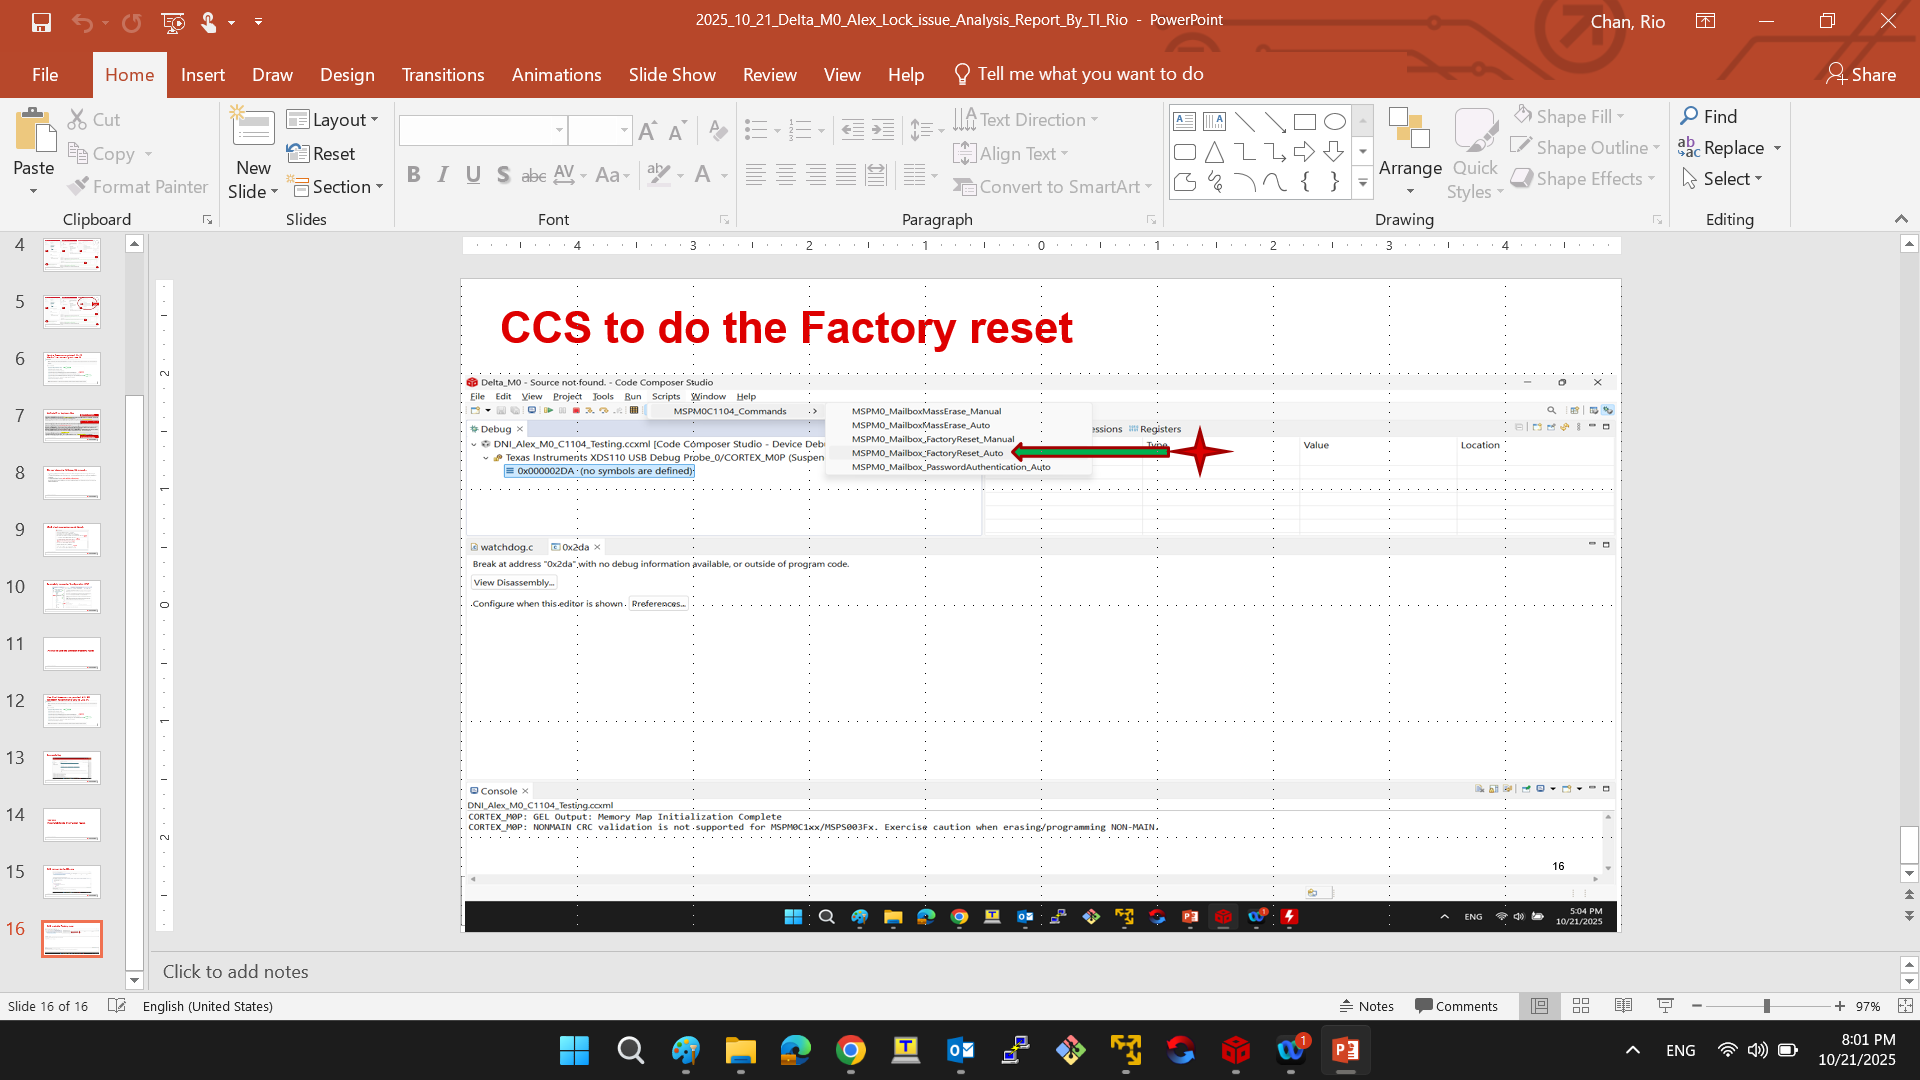
Task: Click the Comments button in status bar
Action: (x=1456, y=1006)
